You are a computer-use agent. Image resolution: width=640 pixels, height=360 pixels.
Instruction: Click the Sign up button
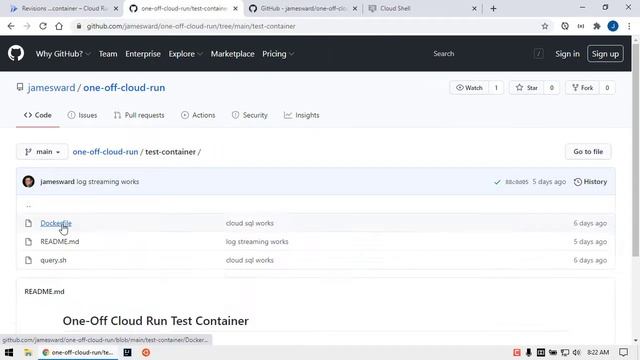(605, 54)
